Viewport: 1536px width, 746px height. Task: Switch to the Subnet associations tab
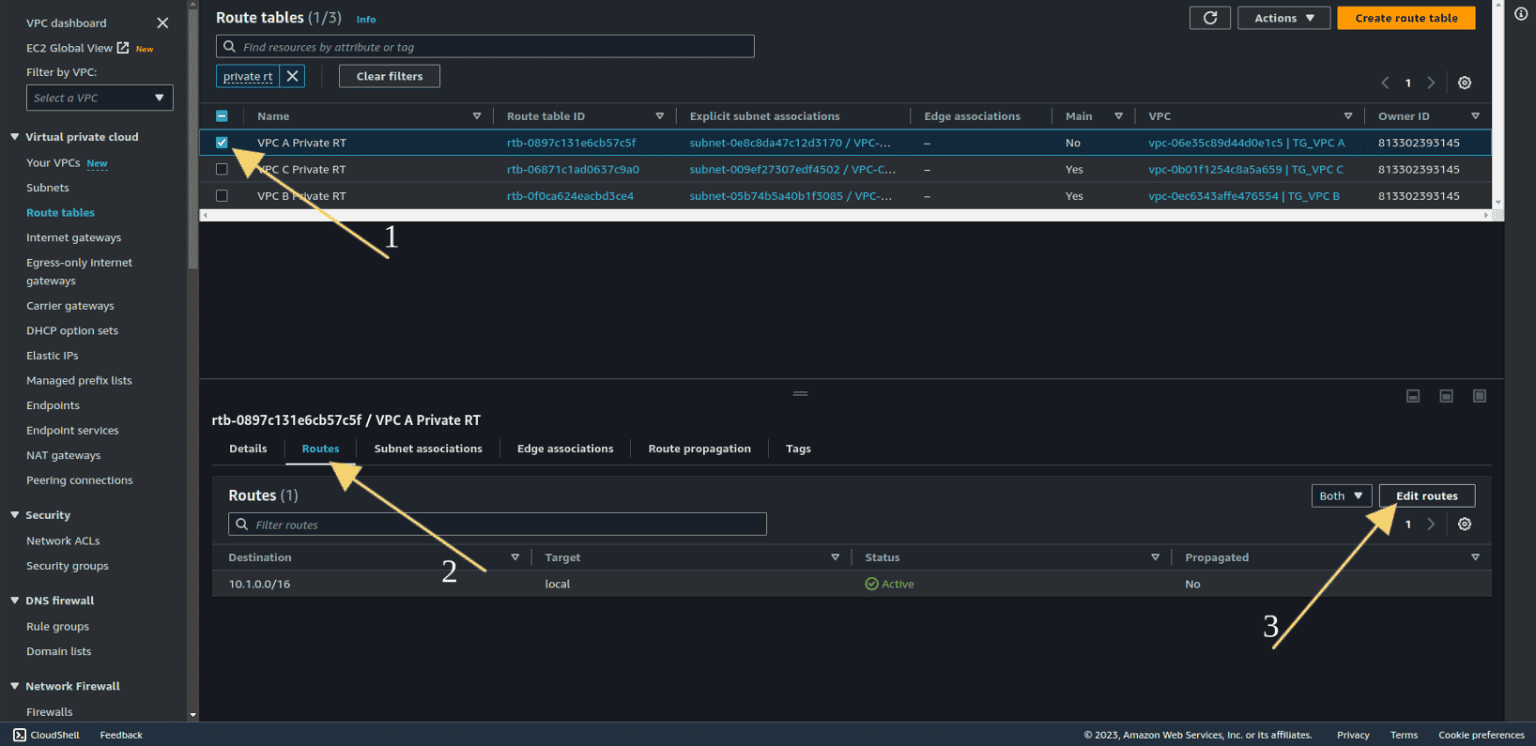(428, 448)
